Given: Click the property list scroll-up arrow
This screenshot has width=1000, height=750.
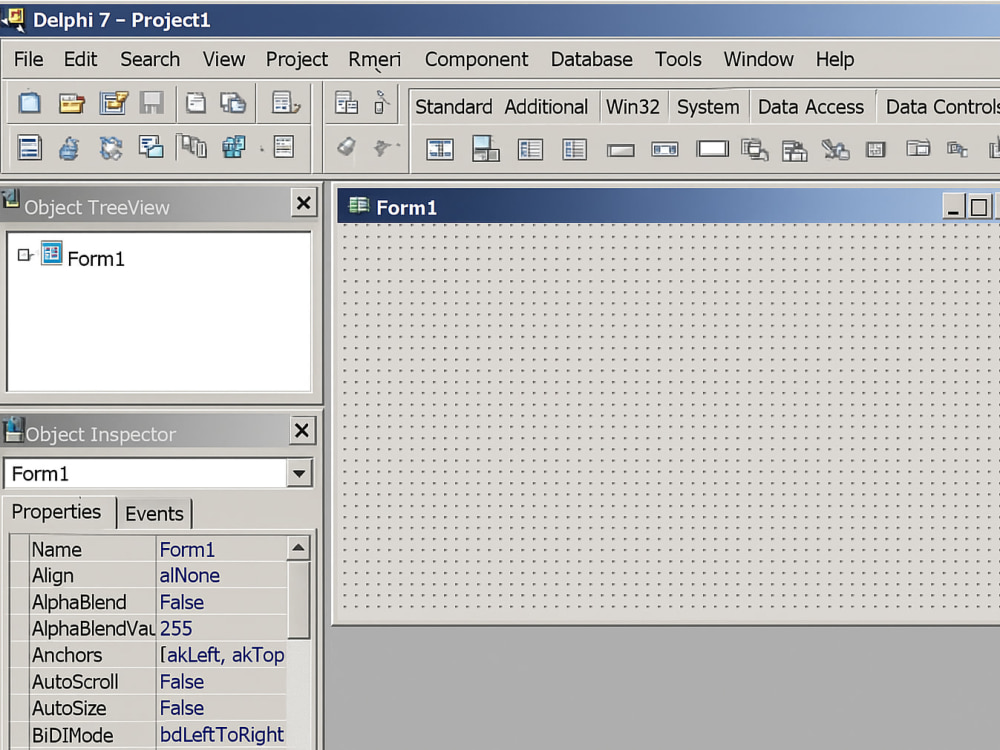Looking at the screenshot, I should pos(298,548).
